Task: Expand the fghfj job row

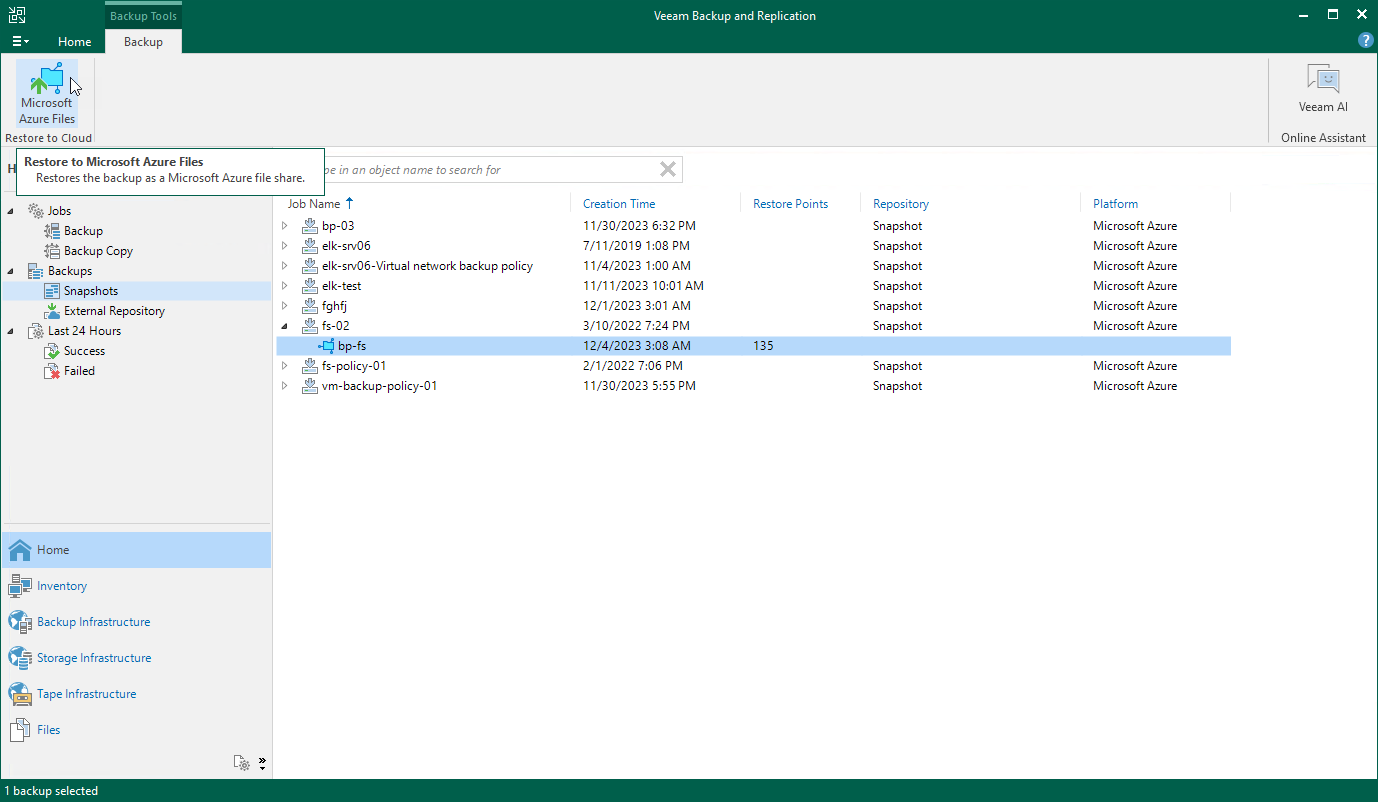Action: [x=284, y=306]
